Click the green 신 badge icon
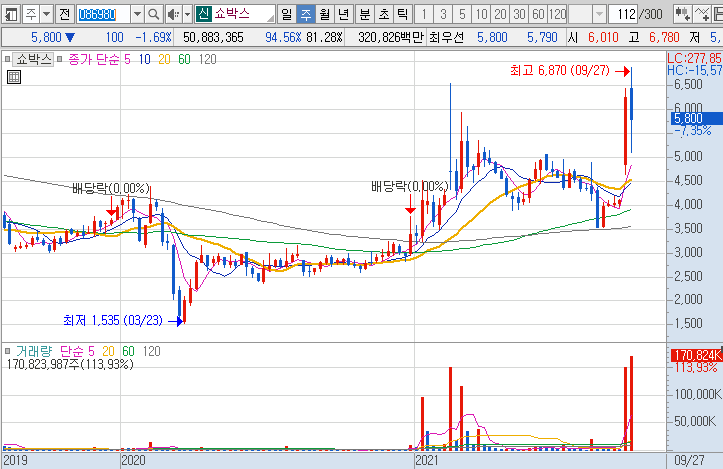723x469 pixels. (x=203, y=14)
